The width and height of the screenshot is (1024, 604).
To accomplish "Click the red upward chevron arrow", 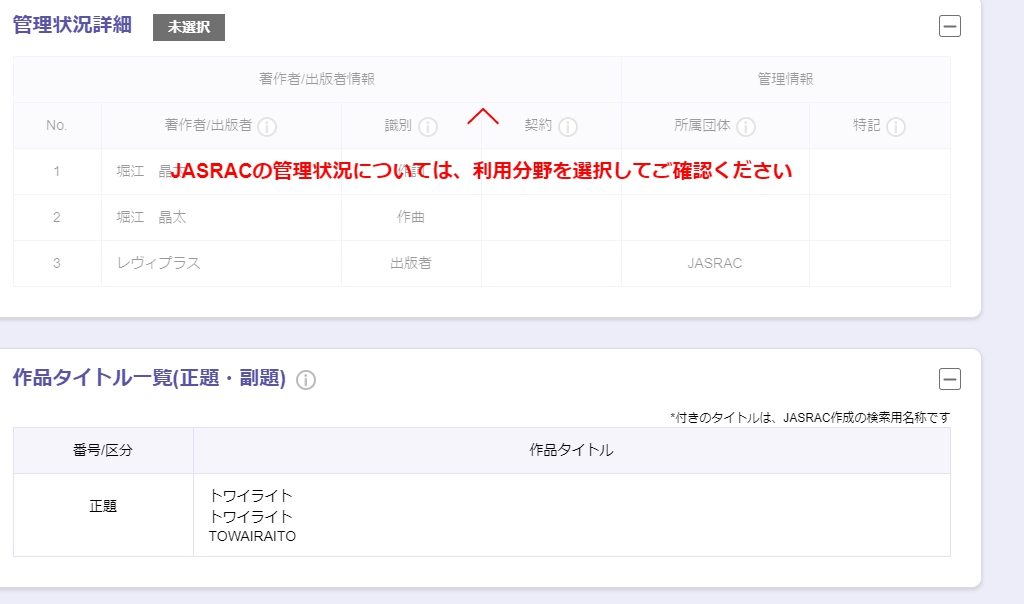I will [483, 116].
